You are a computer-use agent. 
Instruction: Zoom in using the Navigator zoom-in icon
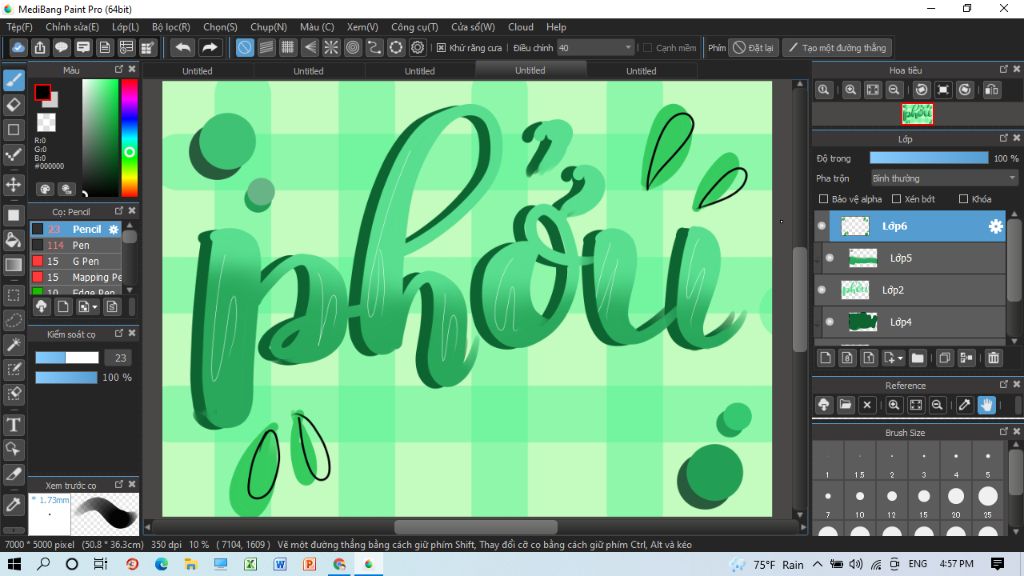pos(850,90)
